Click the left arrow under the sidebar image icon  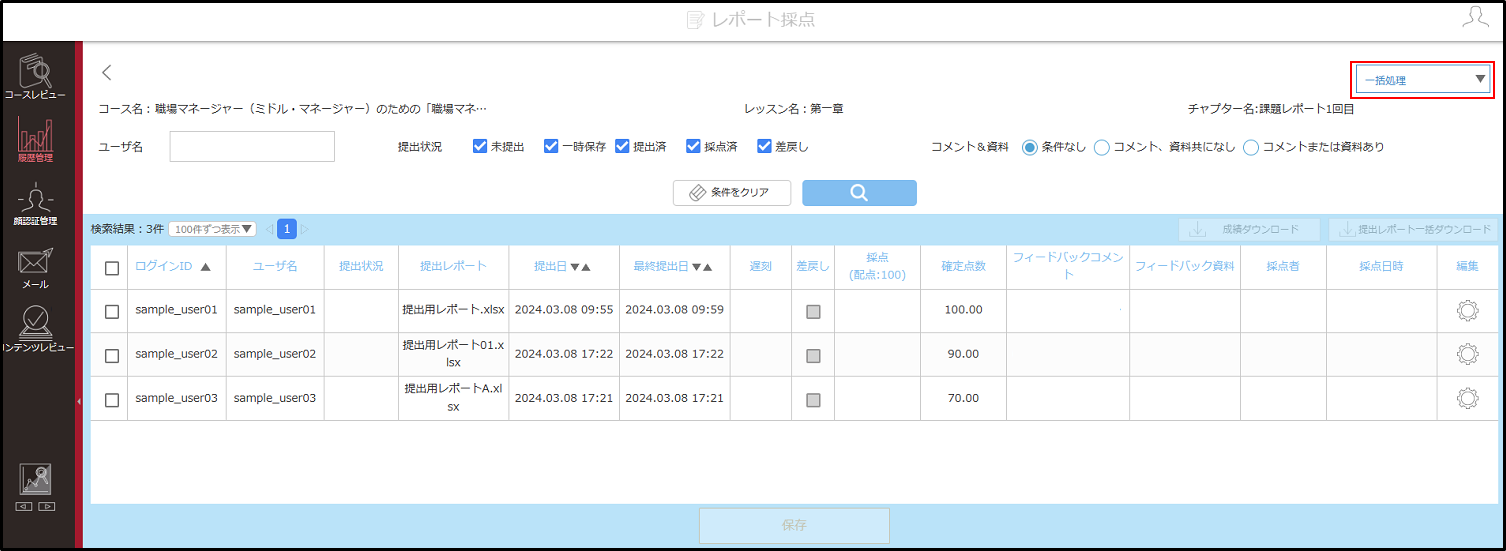pyautogui.click(x=25, y=506)
